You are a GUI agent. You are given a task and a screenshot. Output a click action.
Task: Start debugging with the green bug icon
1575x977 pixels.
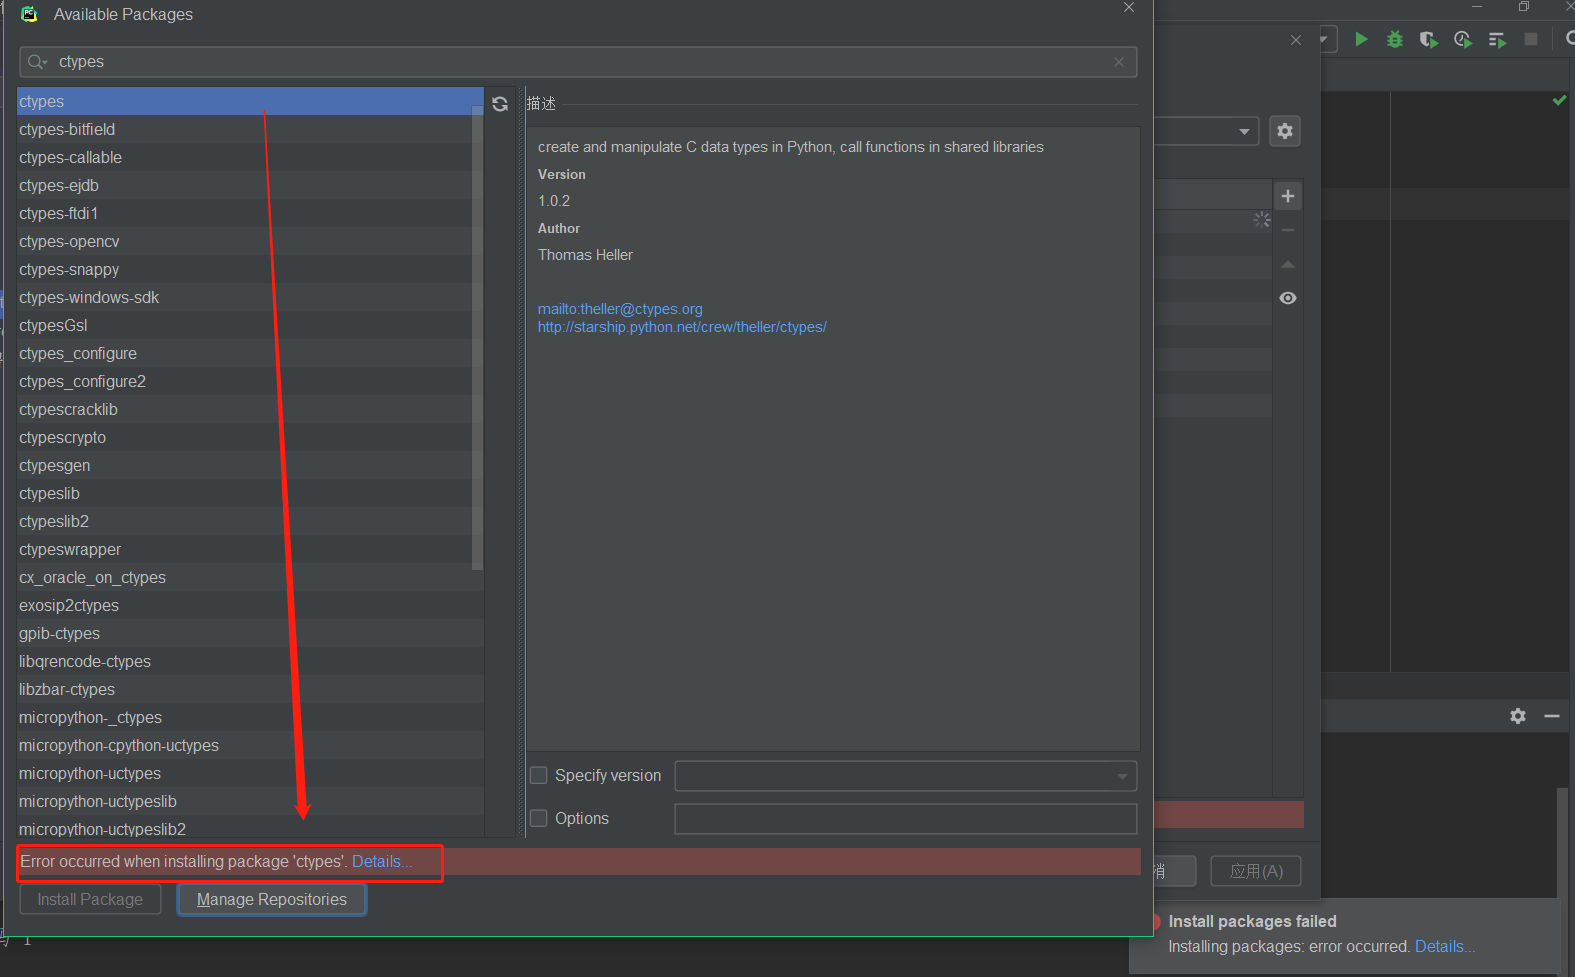point(1395,39)
